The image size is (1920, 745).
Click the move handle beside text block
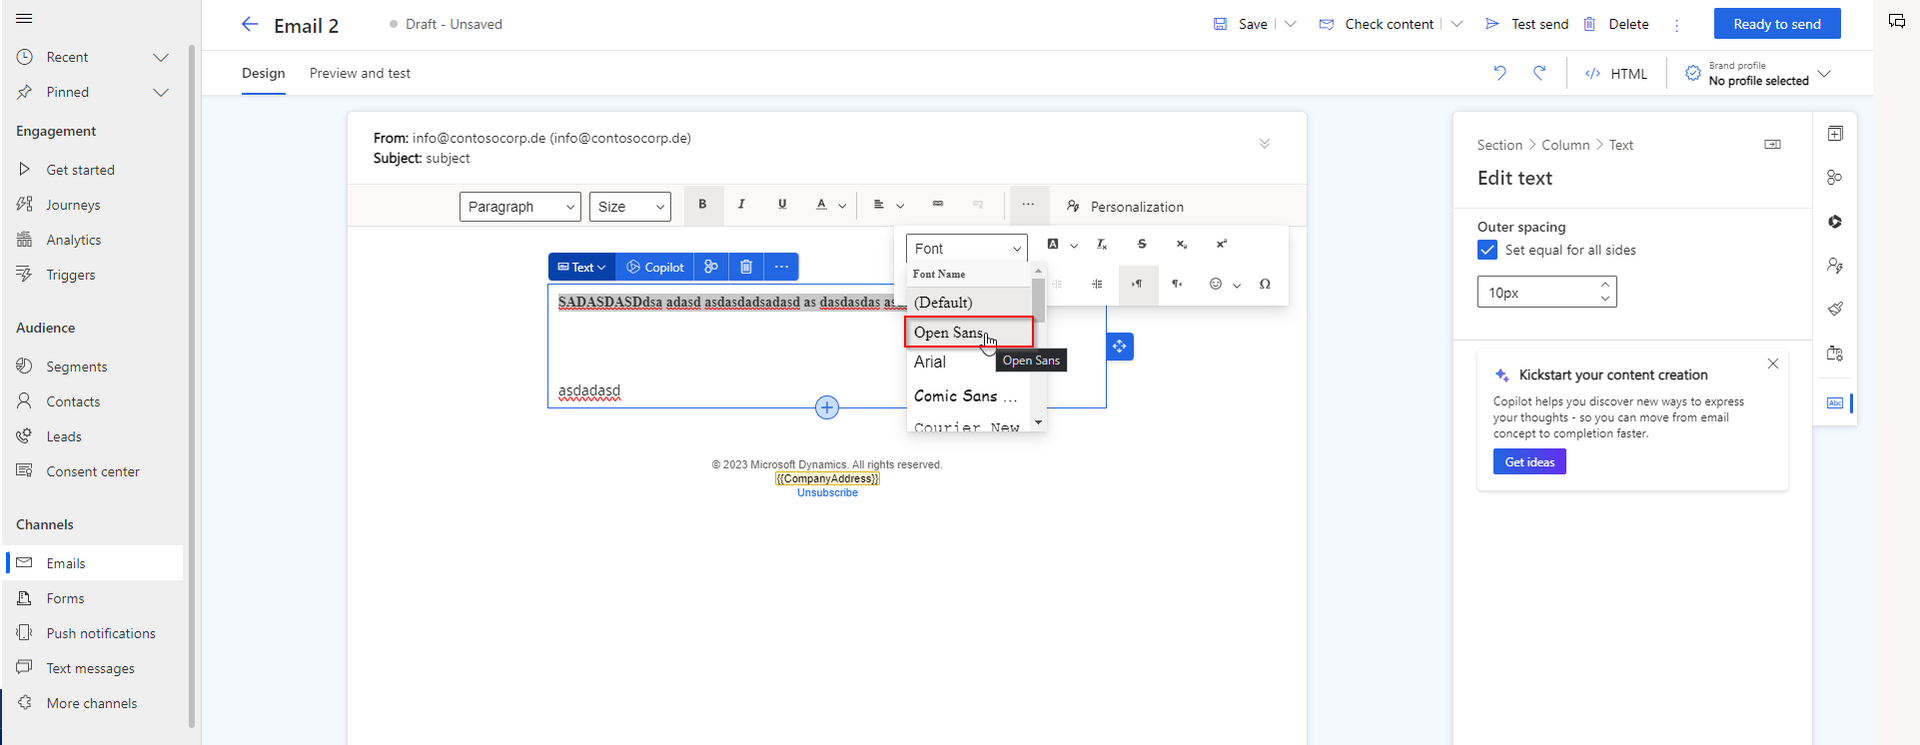[1120, 346]
